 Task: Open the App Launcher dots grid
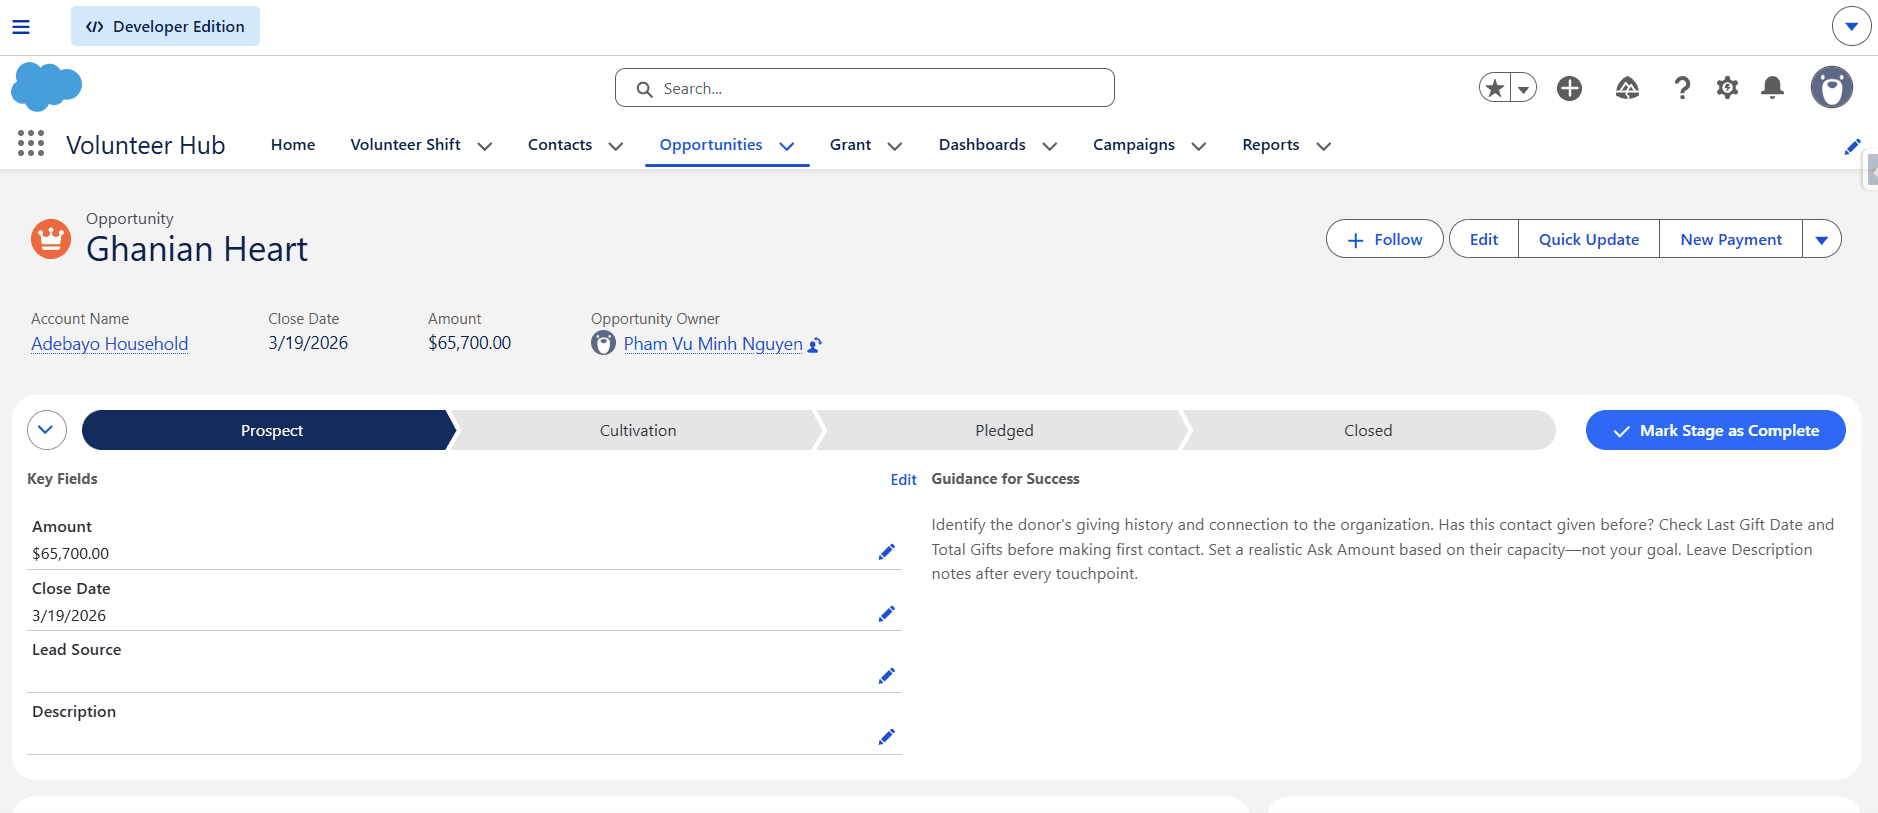point(31,144)
